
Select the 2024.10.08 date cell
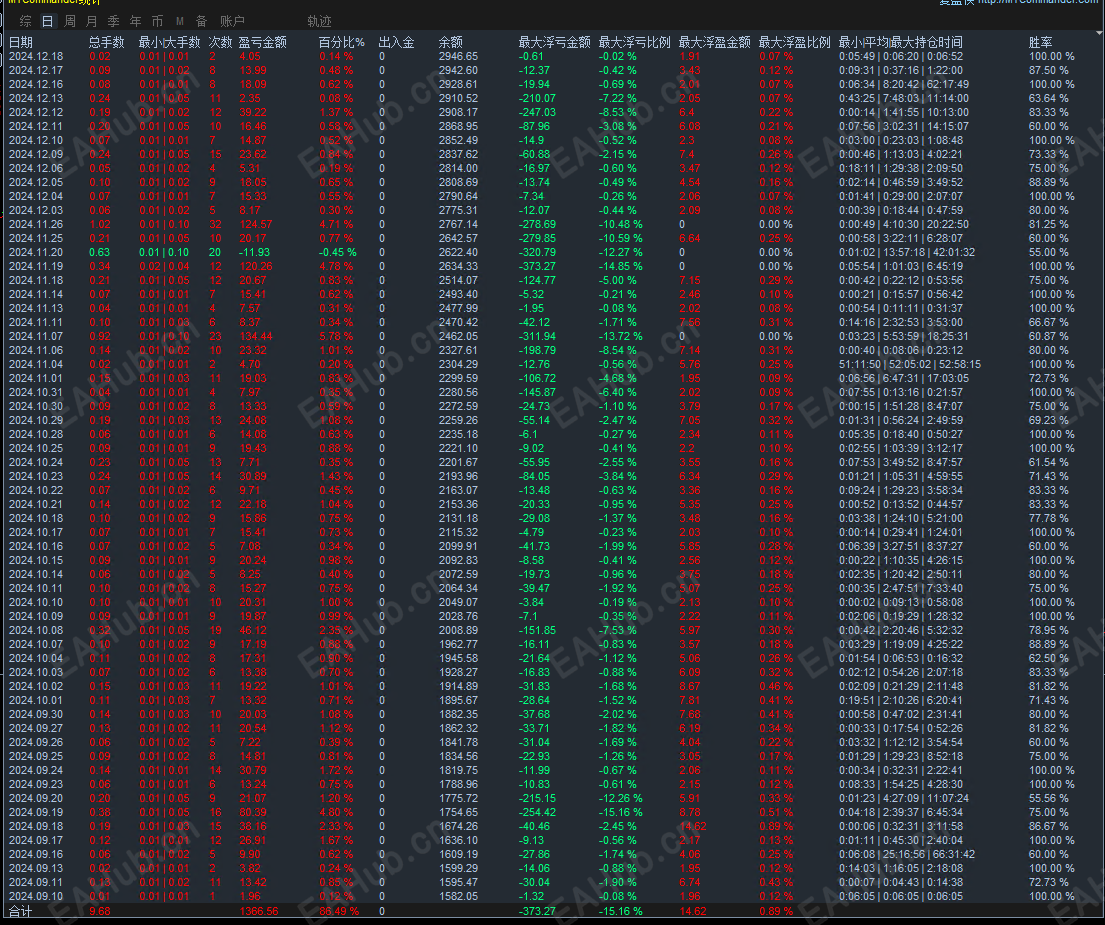[36, 630]
